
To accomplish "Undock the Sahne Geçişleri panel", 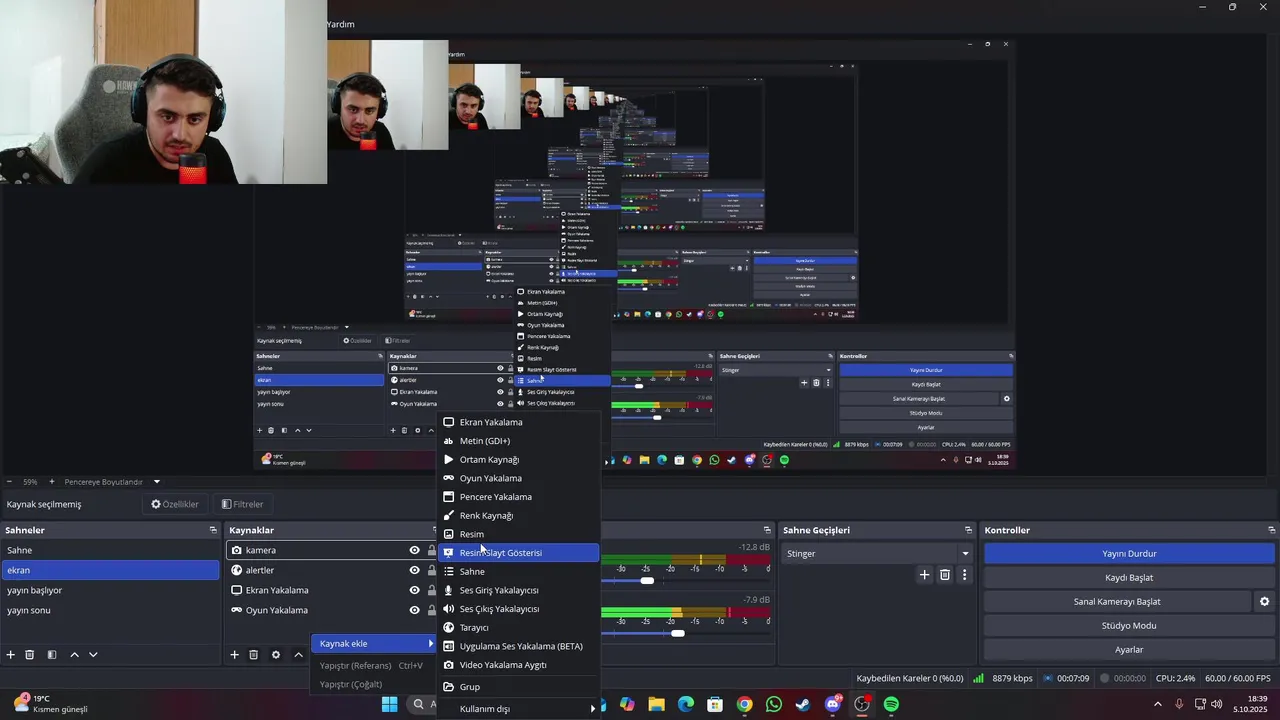I will tap(968, 530).
